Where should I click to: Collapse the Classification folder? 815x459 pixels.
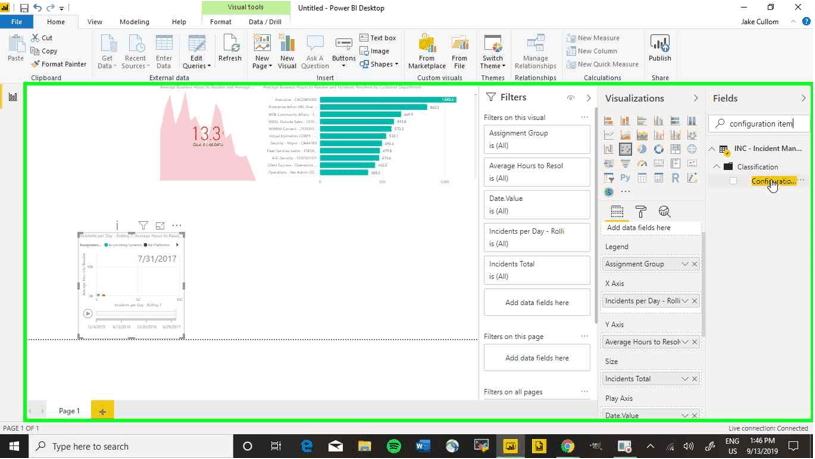coord(717,167)
